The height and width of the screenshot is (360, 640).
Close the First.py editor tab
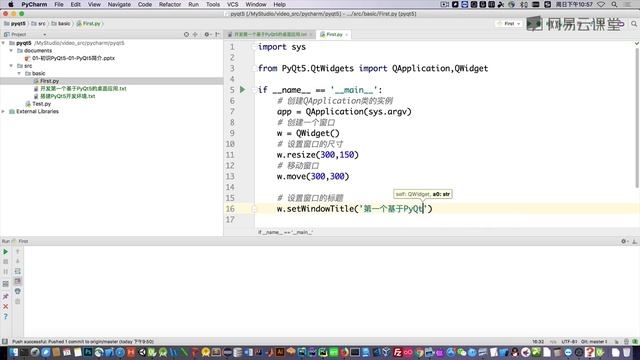click(x=347, y=35)
